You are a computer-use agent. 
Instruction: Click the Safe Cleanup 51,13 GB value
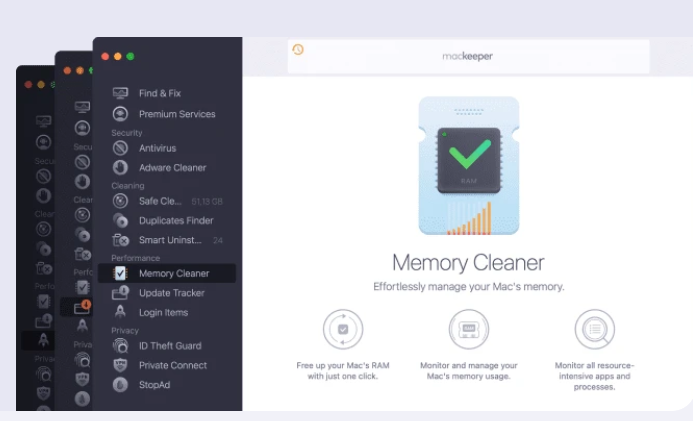click(x=207, y=201)
